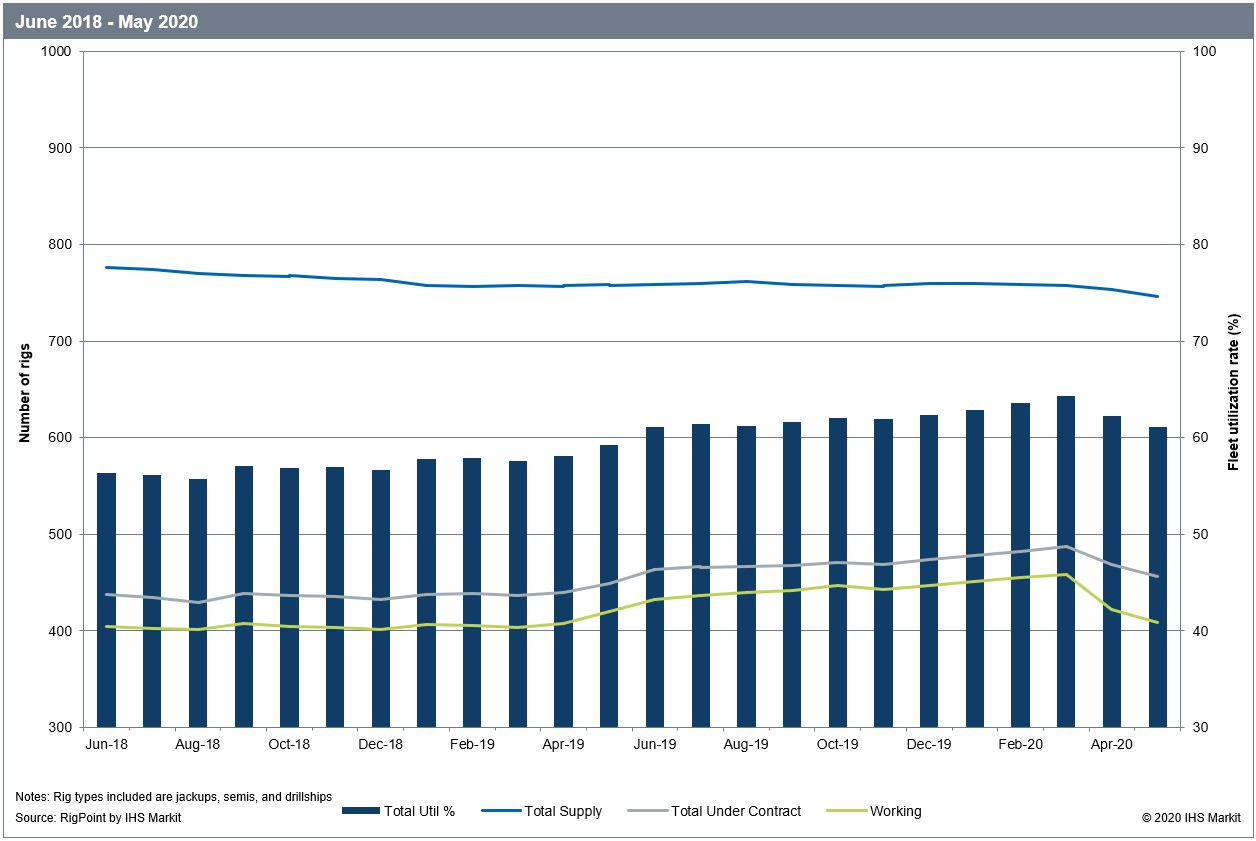This screenshot has width=1256, height=841.
Task: Click the "Source: RigPoint by IHS Markit" text
Action: tap(98, 818)
